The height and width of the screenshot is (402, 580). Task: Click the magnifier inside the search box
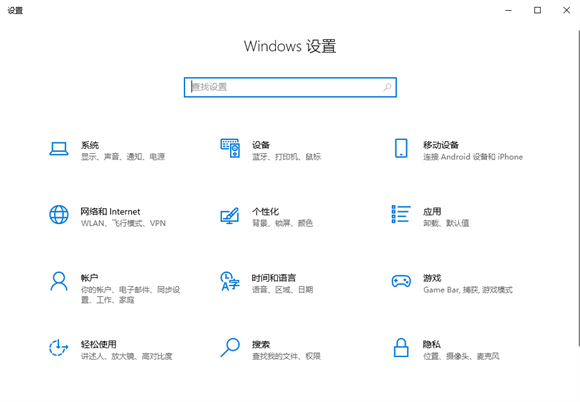click(x=387, y=87)
